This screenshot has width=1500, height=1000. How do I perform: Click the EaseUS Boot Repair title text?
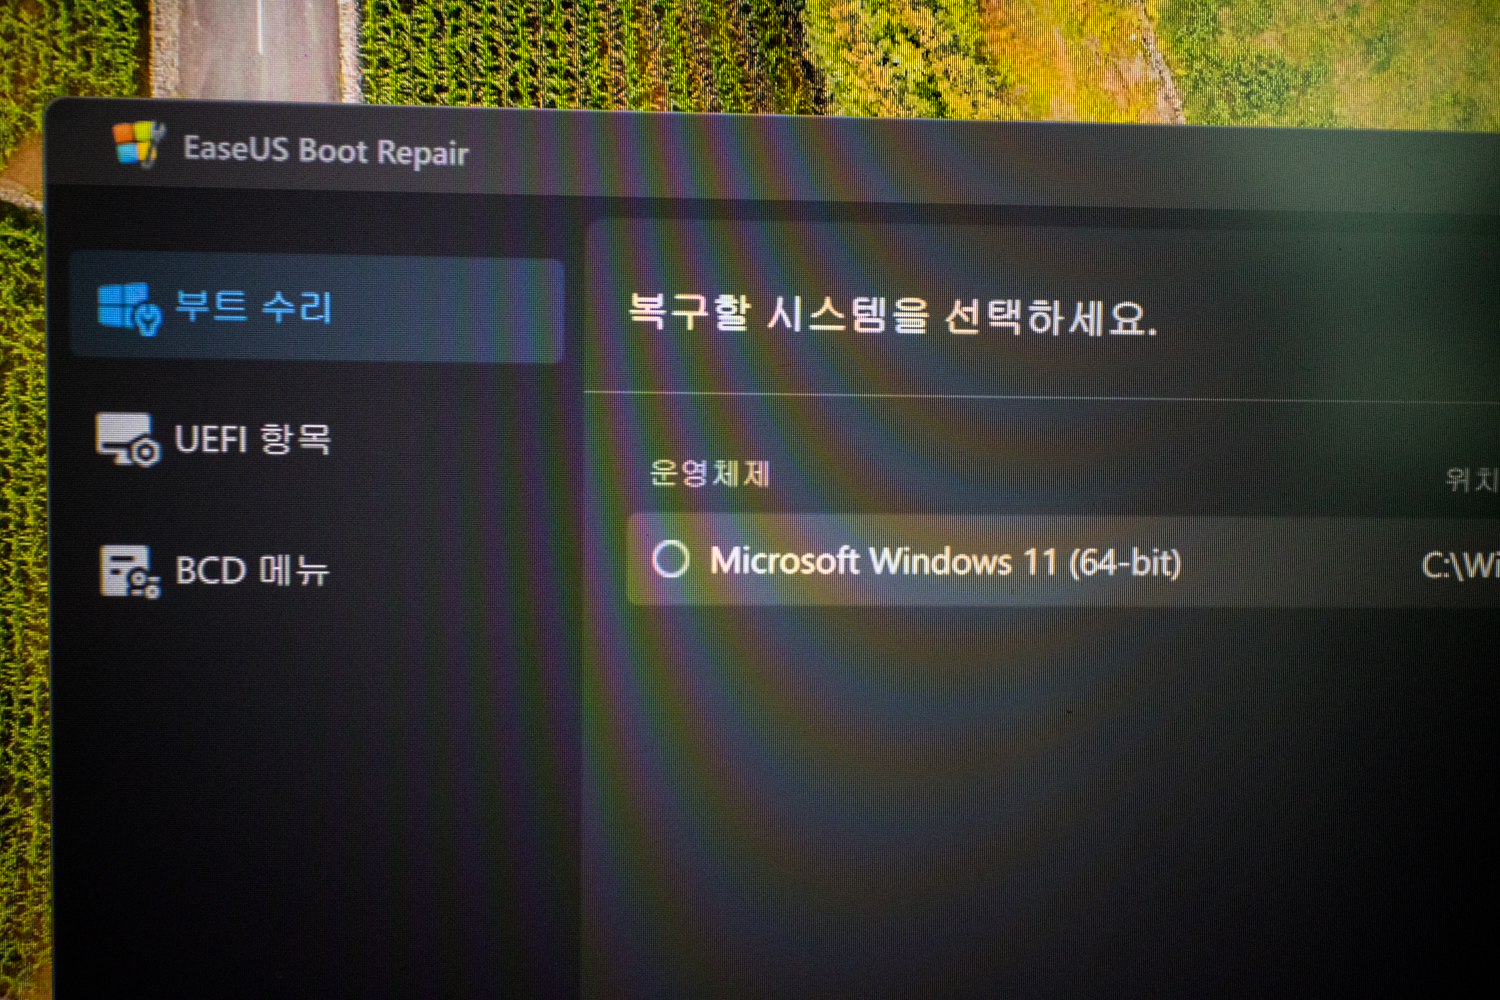326,151
